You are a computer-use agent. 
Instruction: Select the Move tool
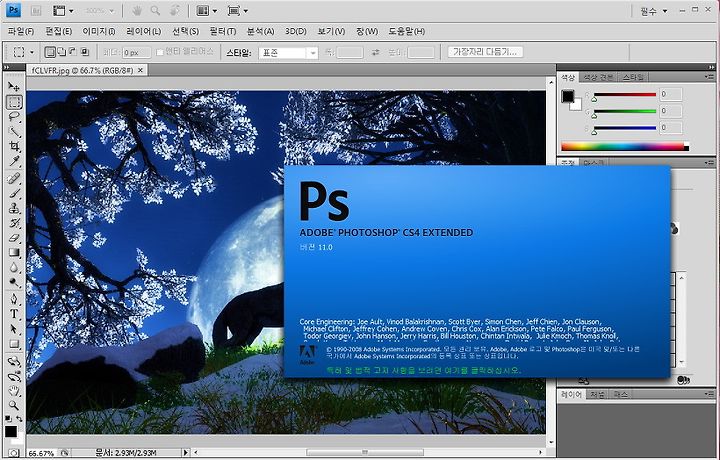14,86
